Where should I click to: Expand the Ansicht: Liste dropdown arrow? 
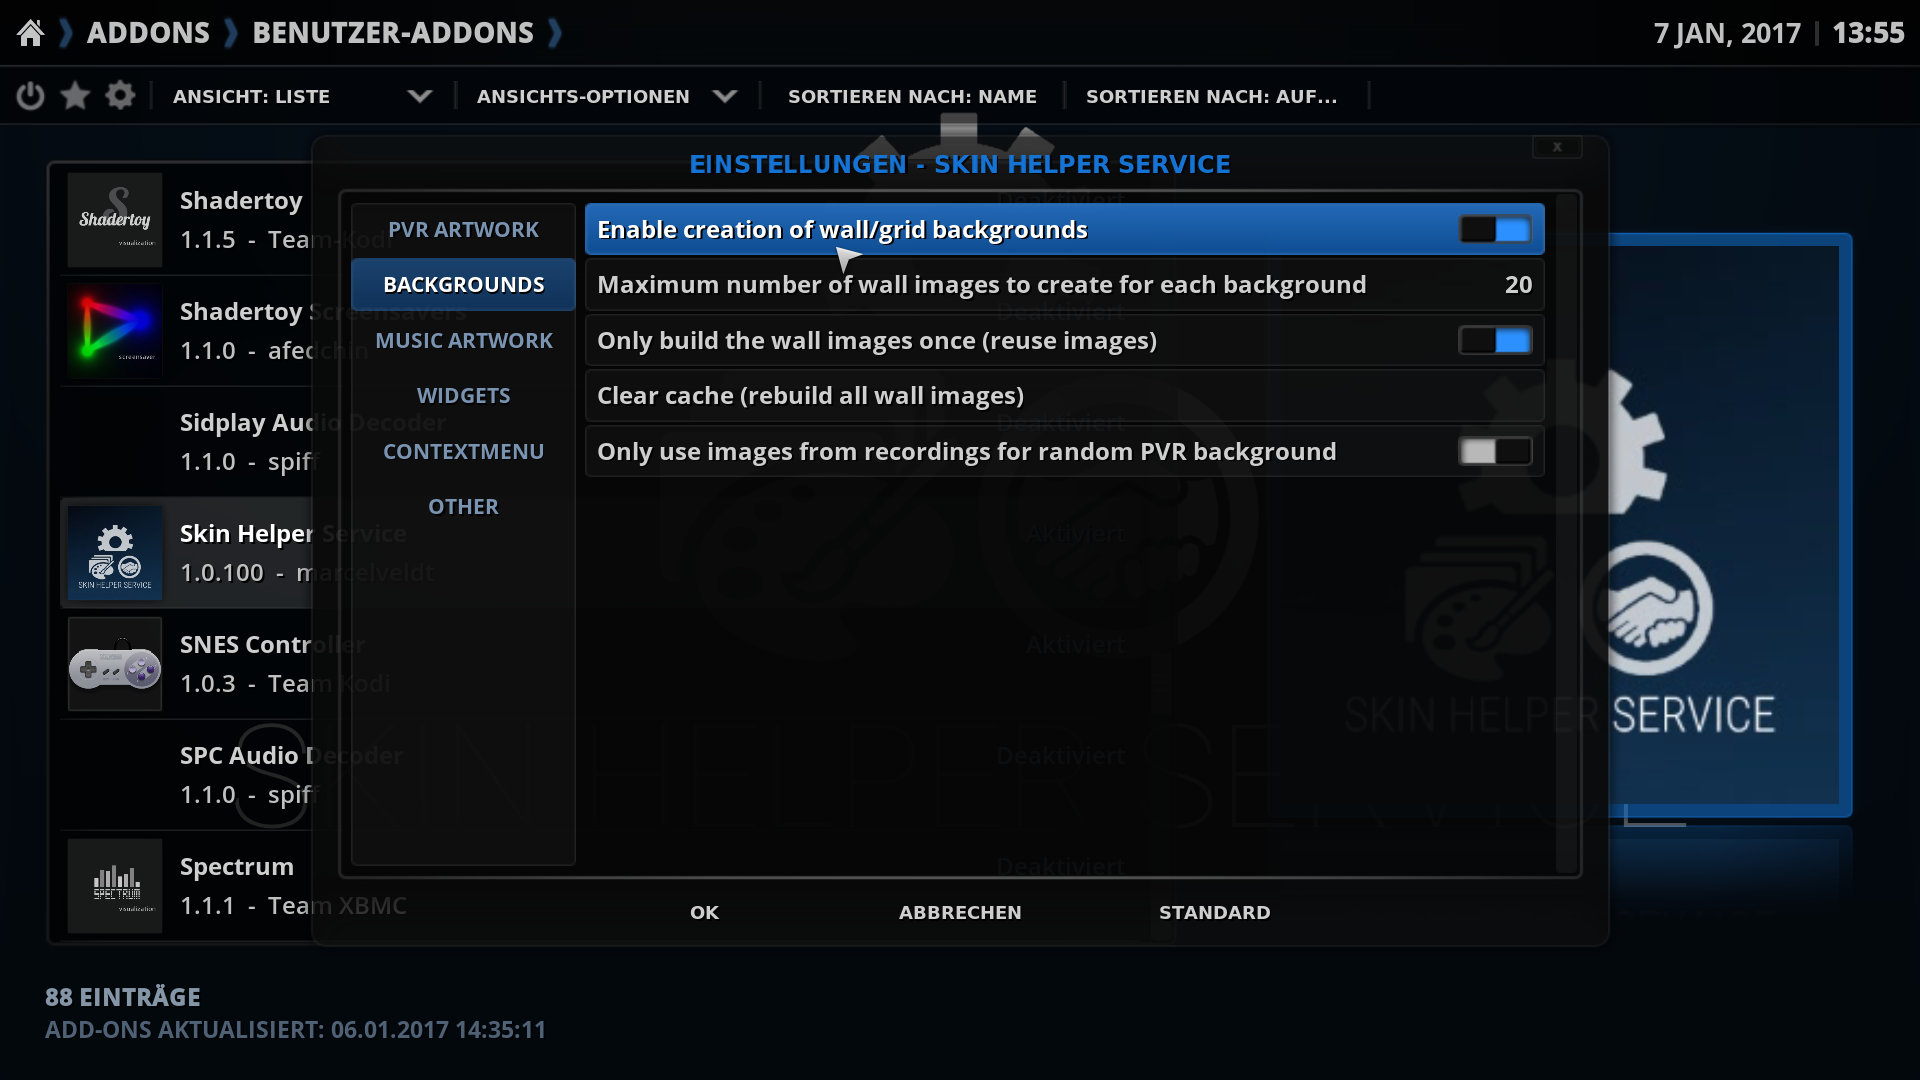(x=420, y=96)
